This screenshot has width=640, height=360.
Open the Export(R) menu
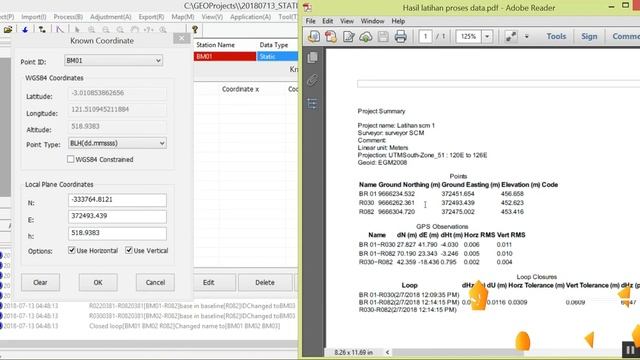point(151,17)
